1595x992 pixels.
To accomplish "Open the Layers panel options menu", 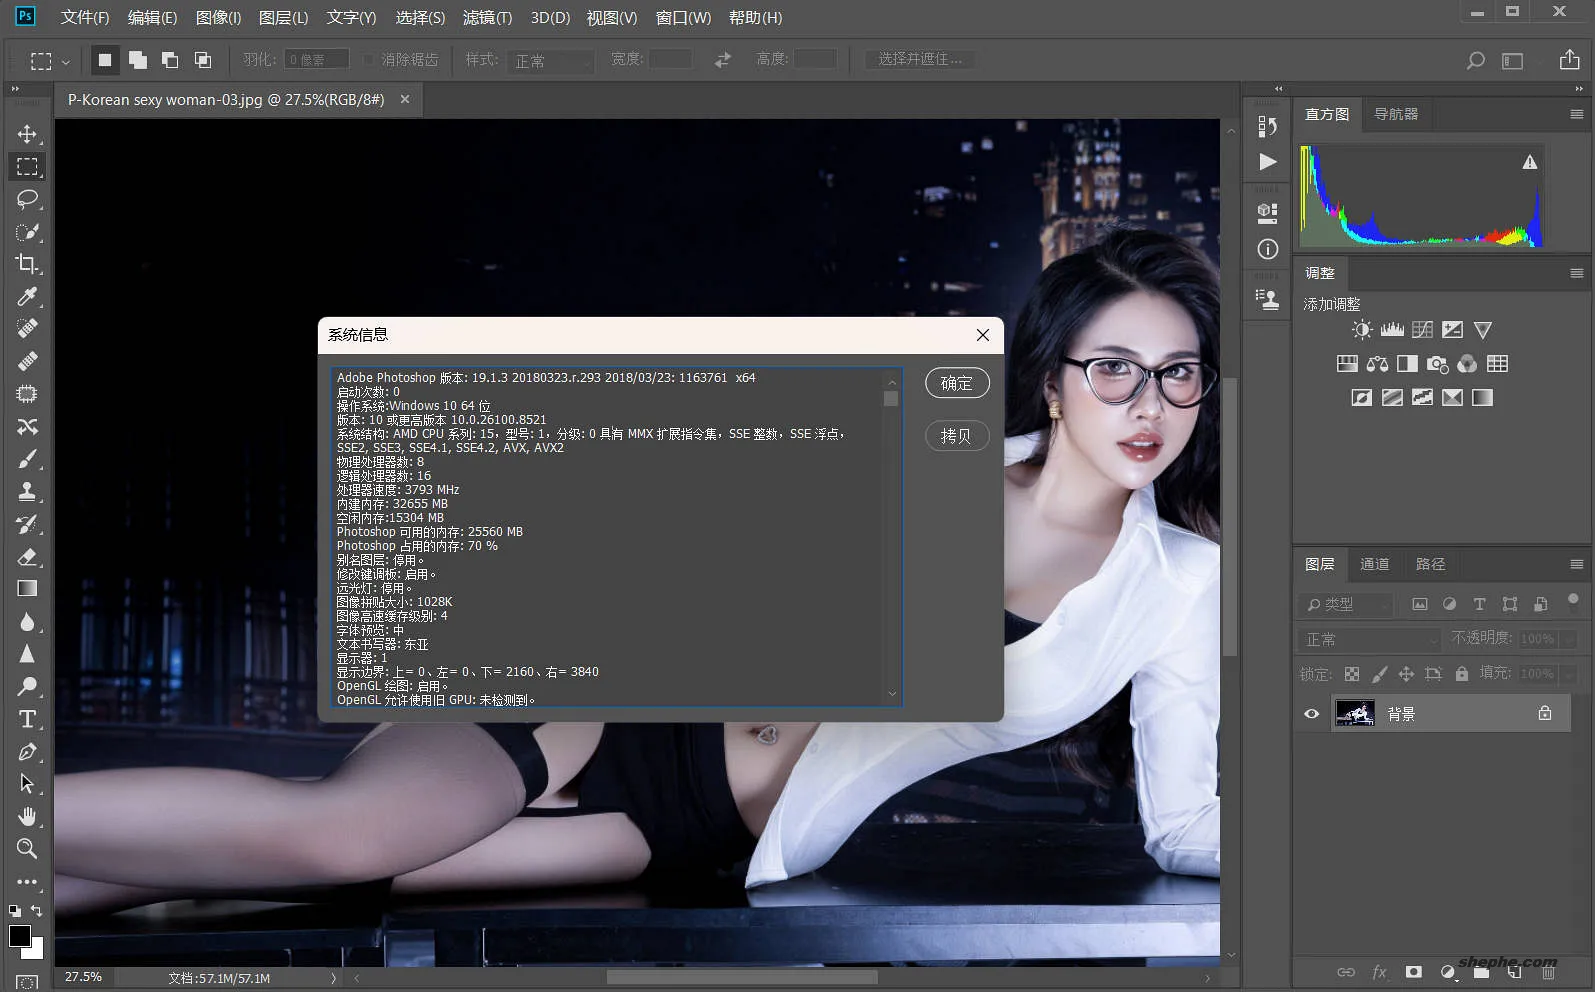I will 1577,564.
